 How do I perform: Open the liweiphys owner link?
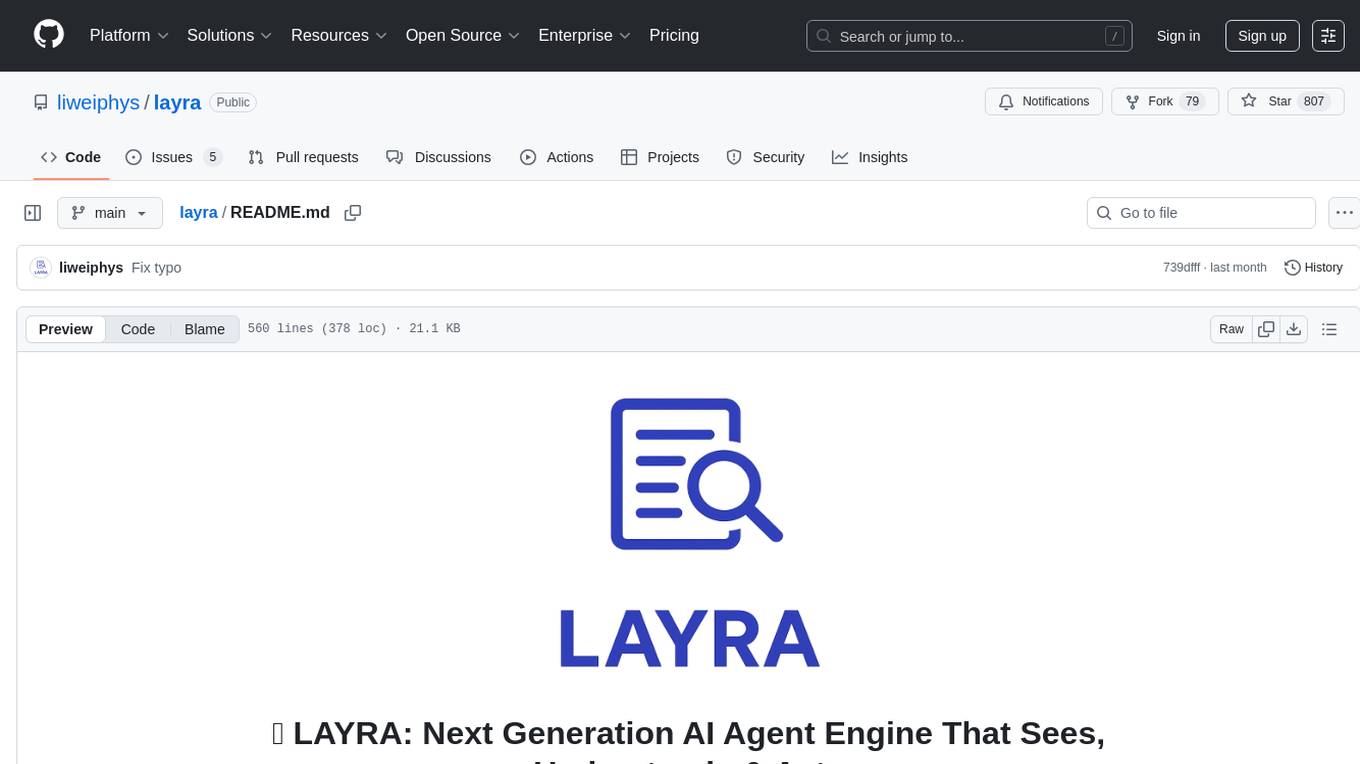coord(98,102)
